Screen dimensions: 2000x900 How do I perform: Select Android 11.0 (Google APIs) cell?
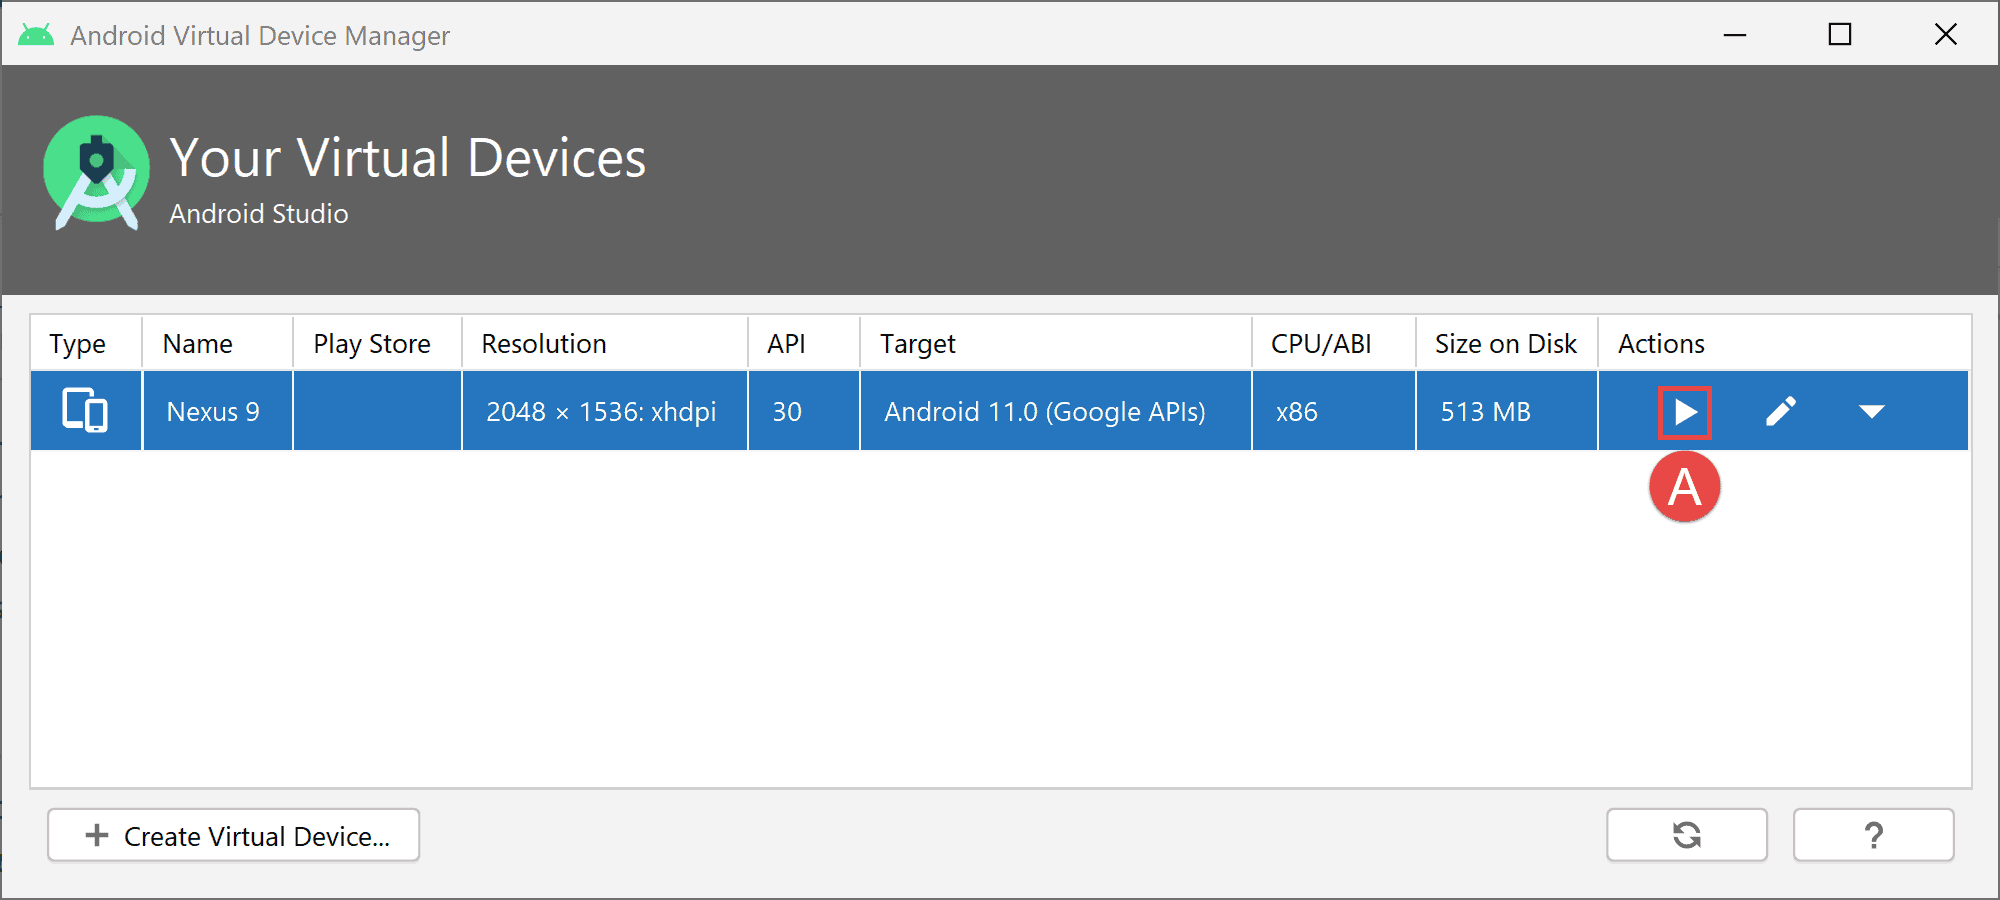pos(1055,411)
